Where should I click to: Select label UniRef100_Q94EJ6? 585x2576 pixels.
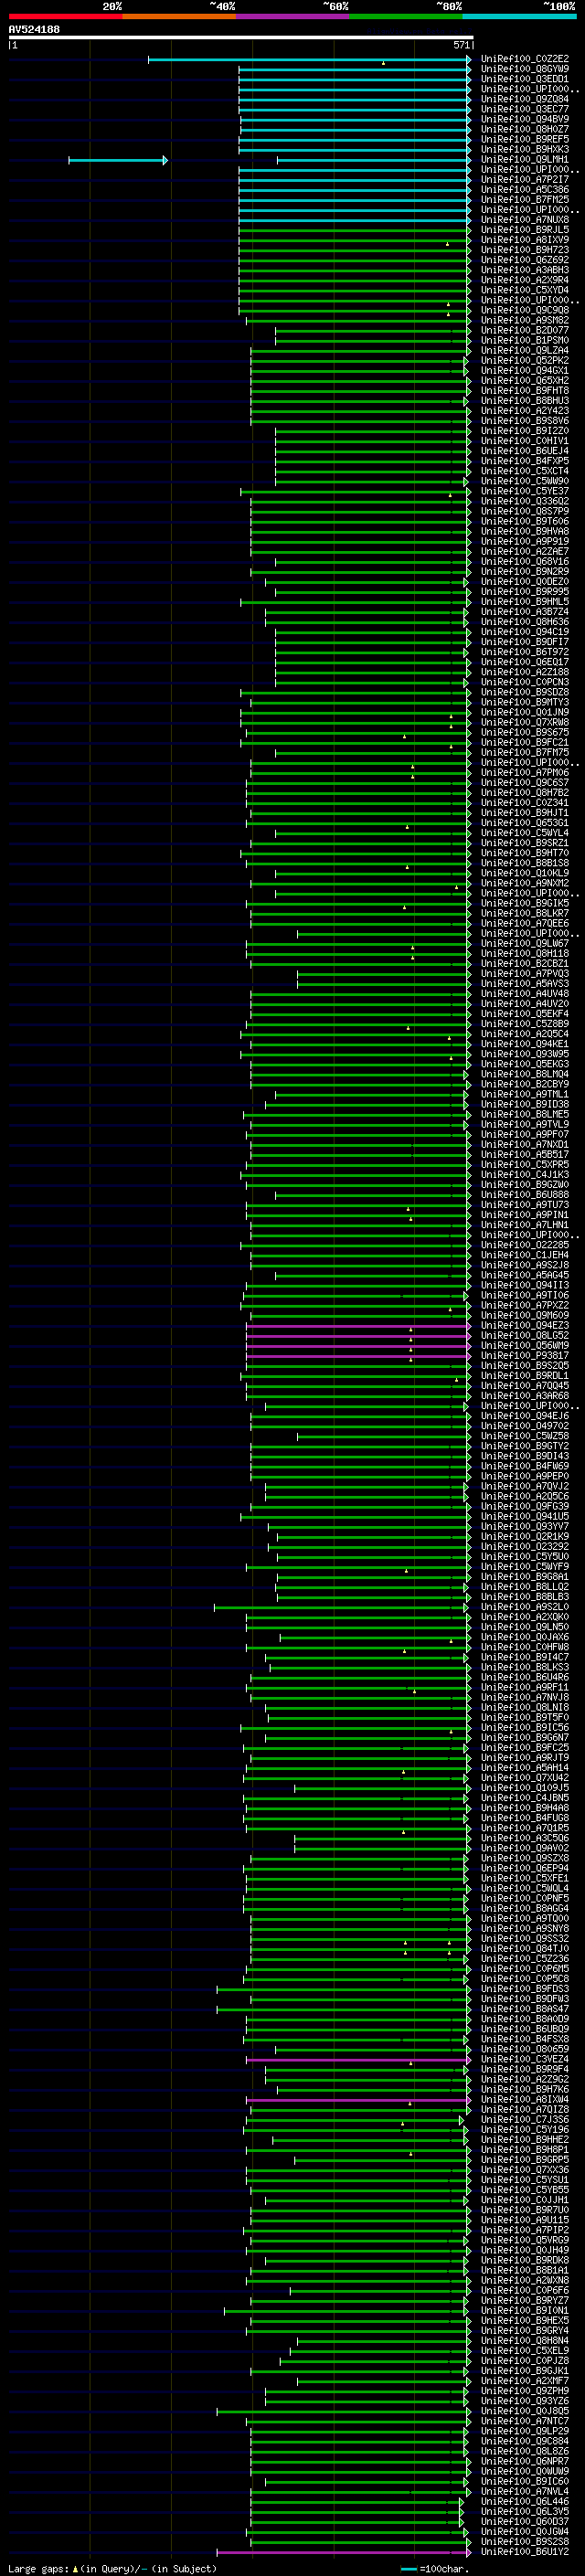point(524,1417)
